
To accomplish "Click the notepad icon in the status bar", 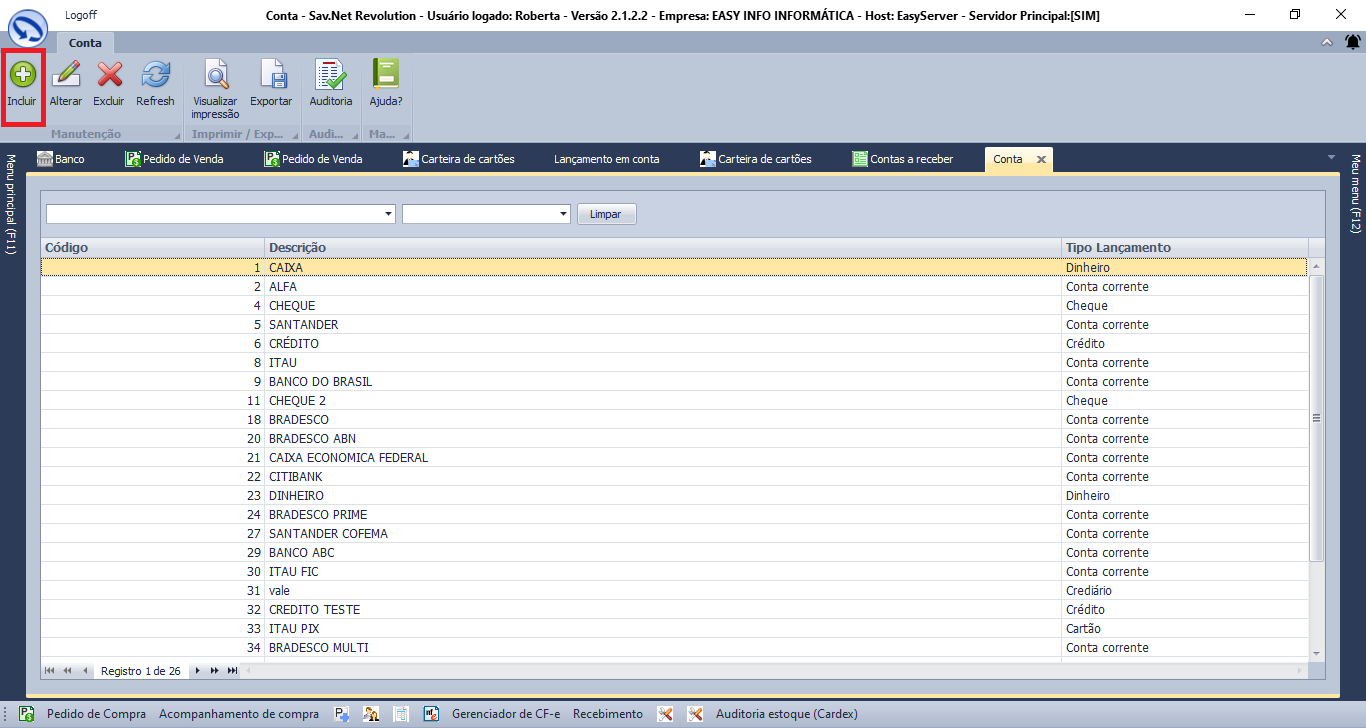I will tap(401, 714).
